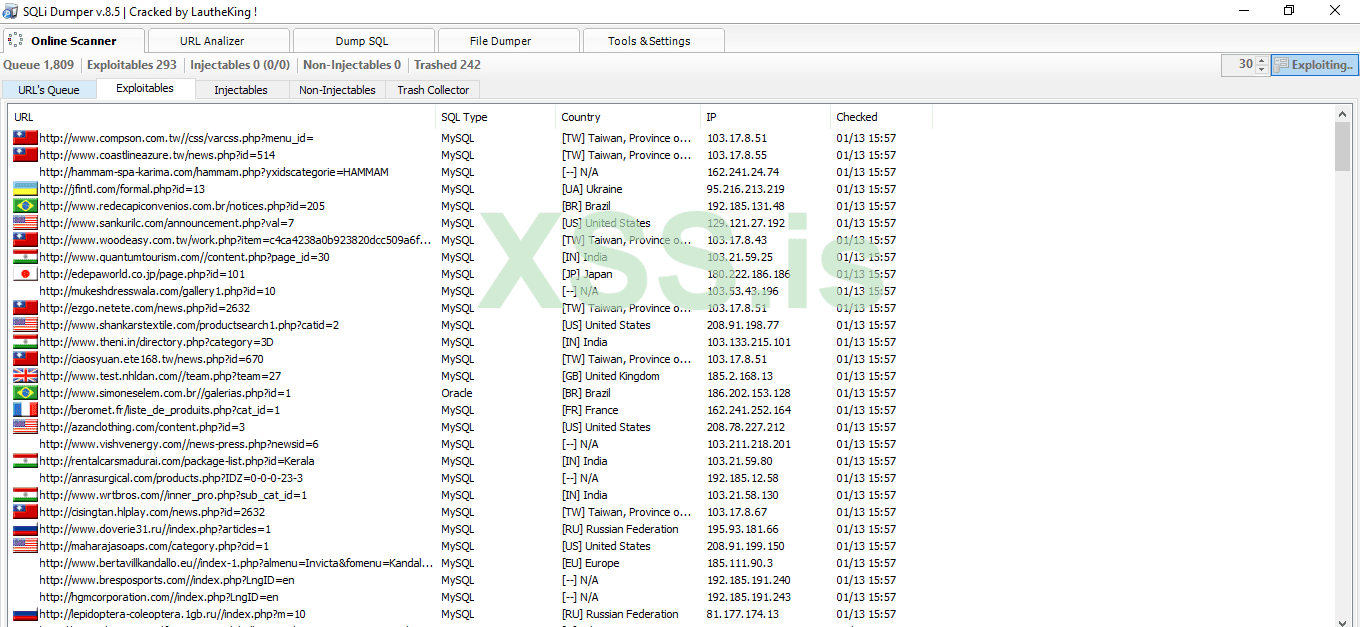
Task: Click IP cell 95.216.213.219
Action: pos(745,189)
